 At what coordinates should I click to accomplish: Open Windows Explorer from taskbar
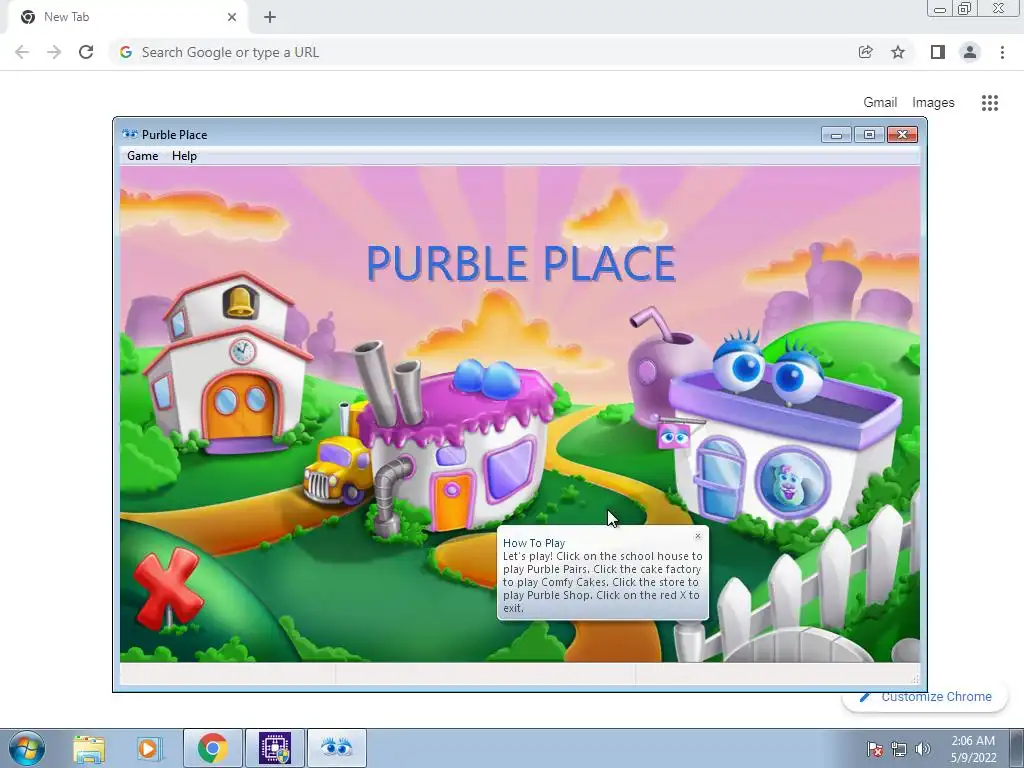[89, 748]
